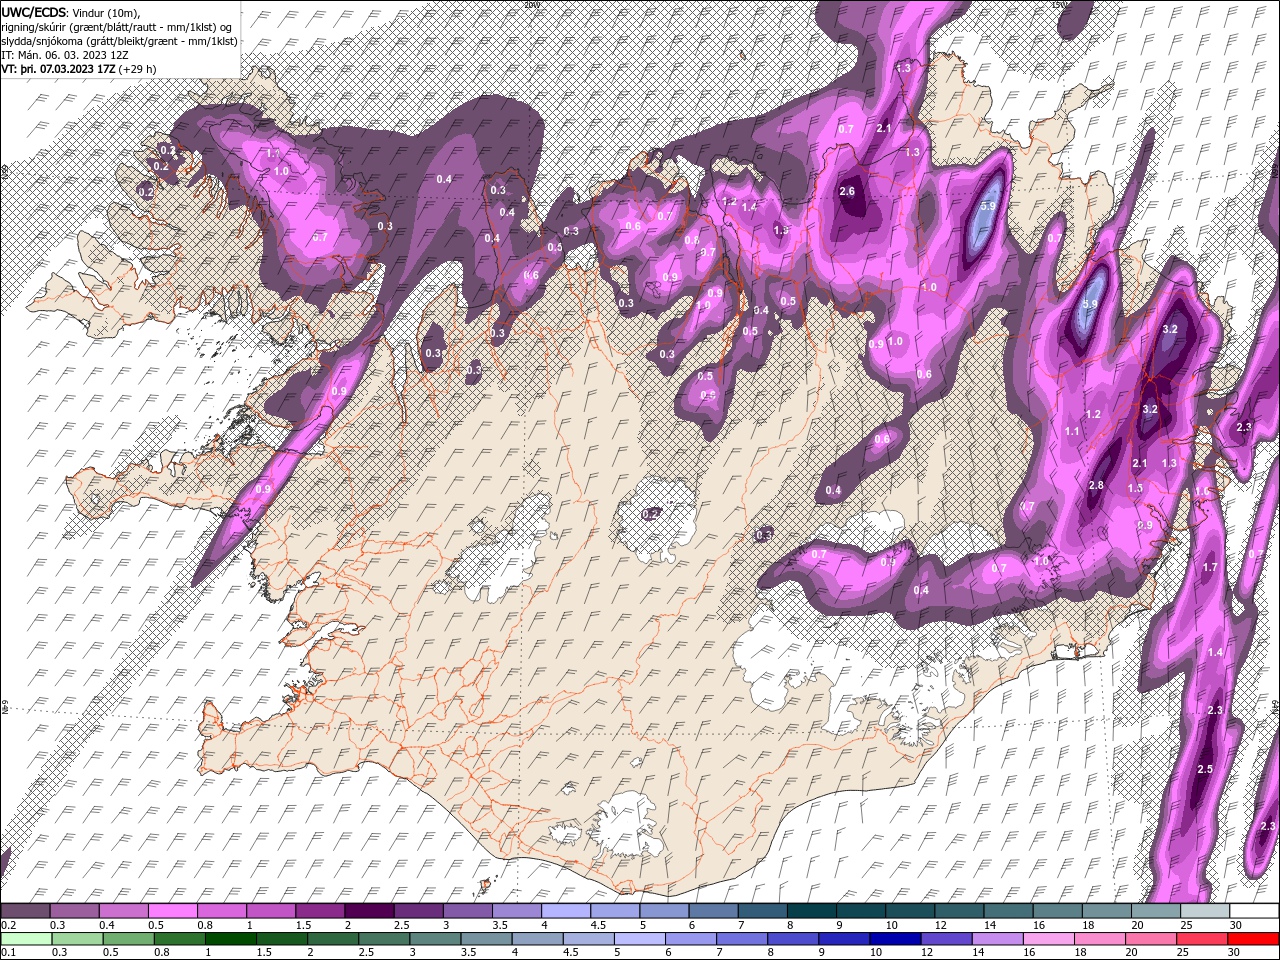Click the red swatch ending the lower legend
This screenshot has width=1280, height=960.
click(1252, 939)
